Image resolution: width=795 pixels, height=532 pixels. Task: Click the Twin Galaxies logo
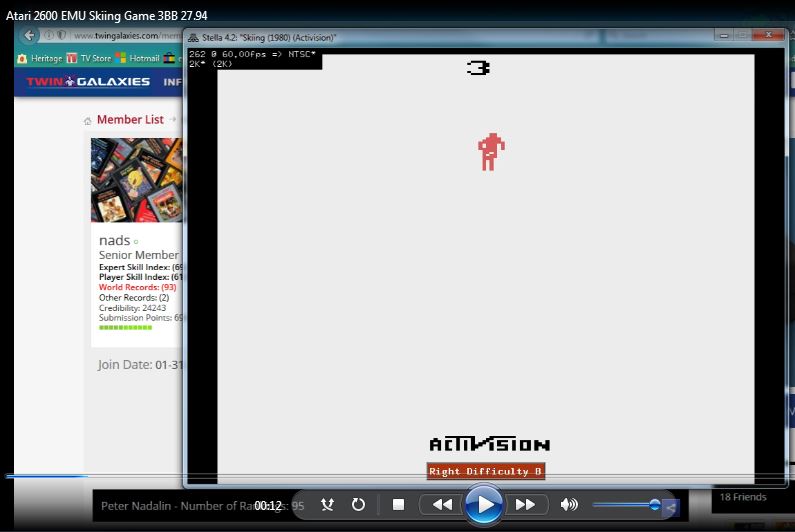(88, 81)
